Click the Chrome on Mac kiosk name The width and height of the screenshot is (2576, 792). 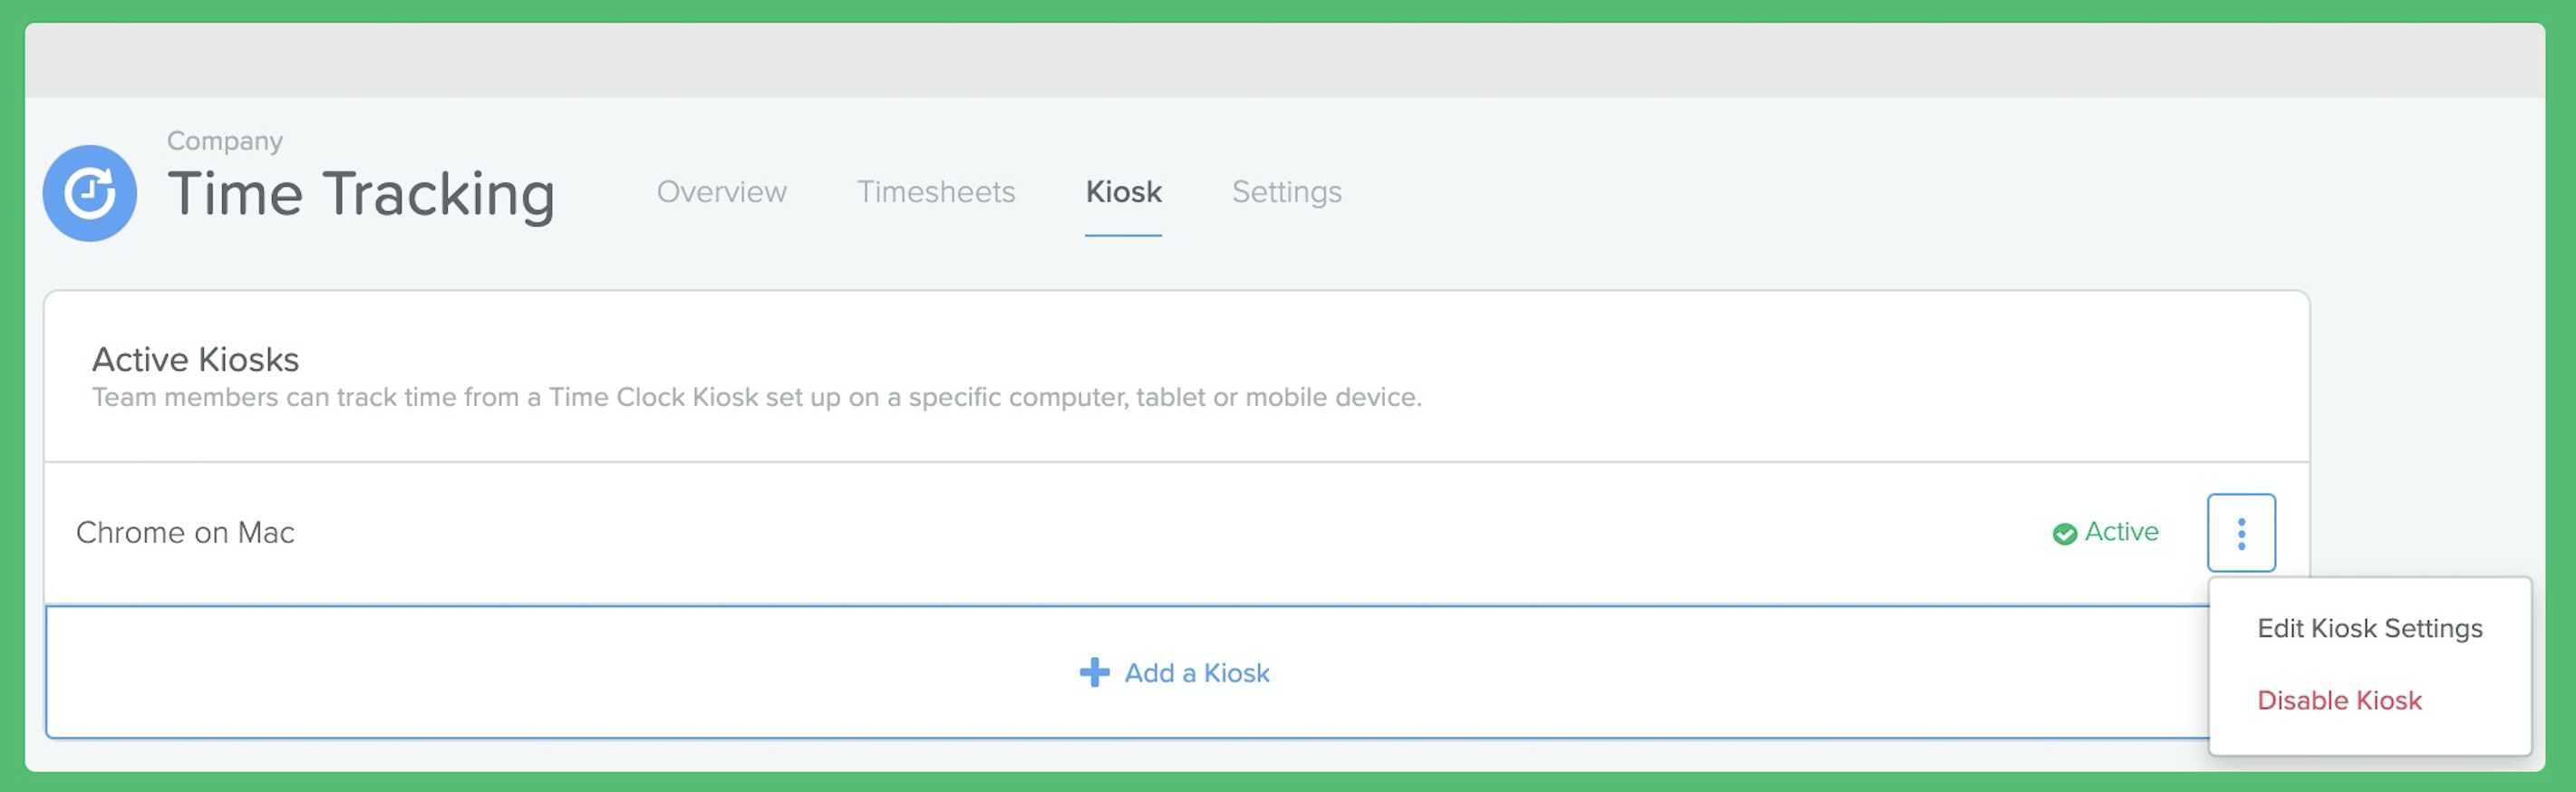(x=186, y=532)
